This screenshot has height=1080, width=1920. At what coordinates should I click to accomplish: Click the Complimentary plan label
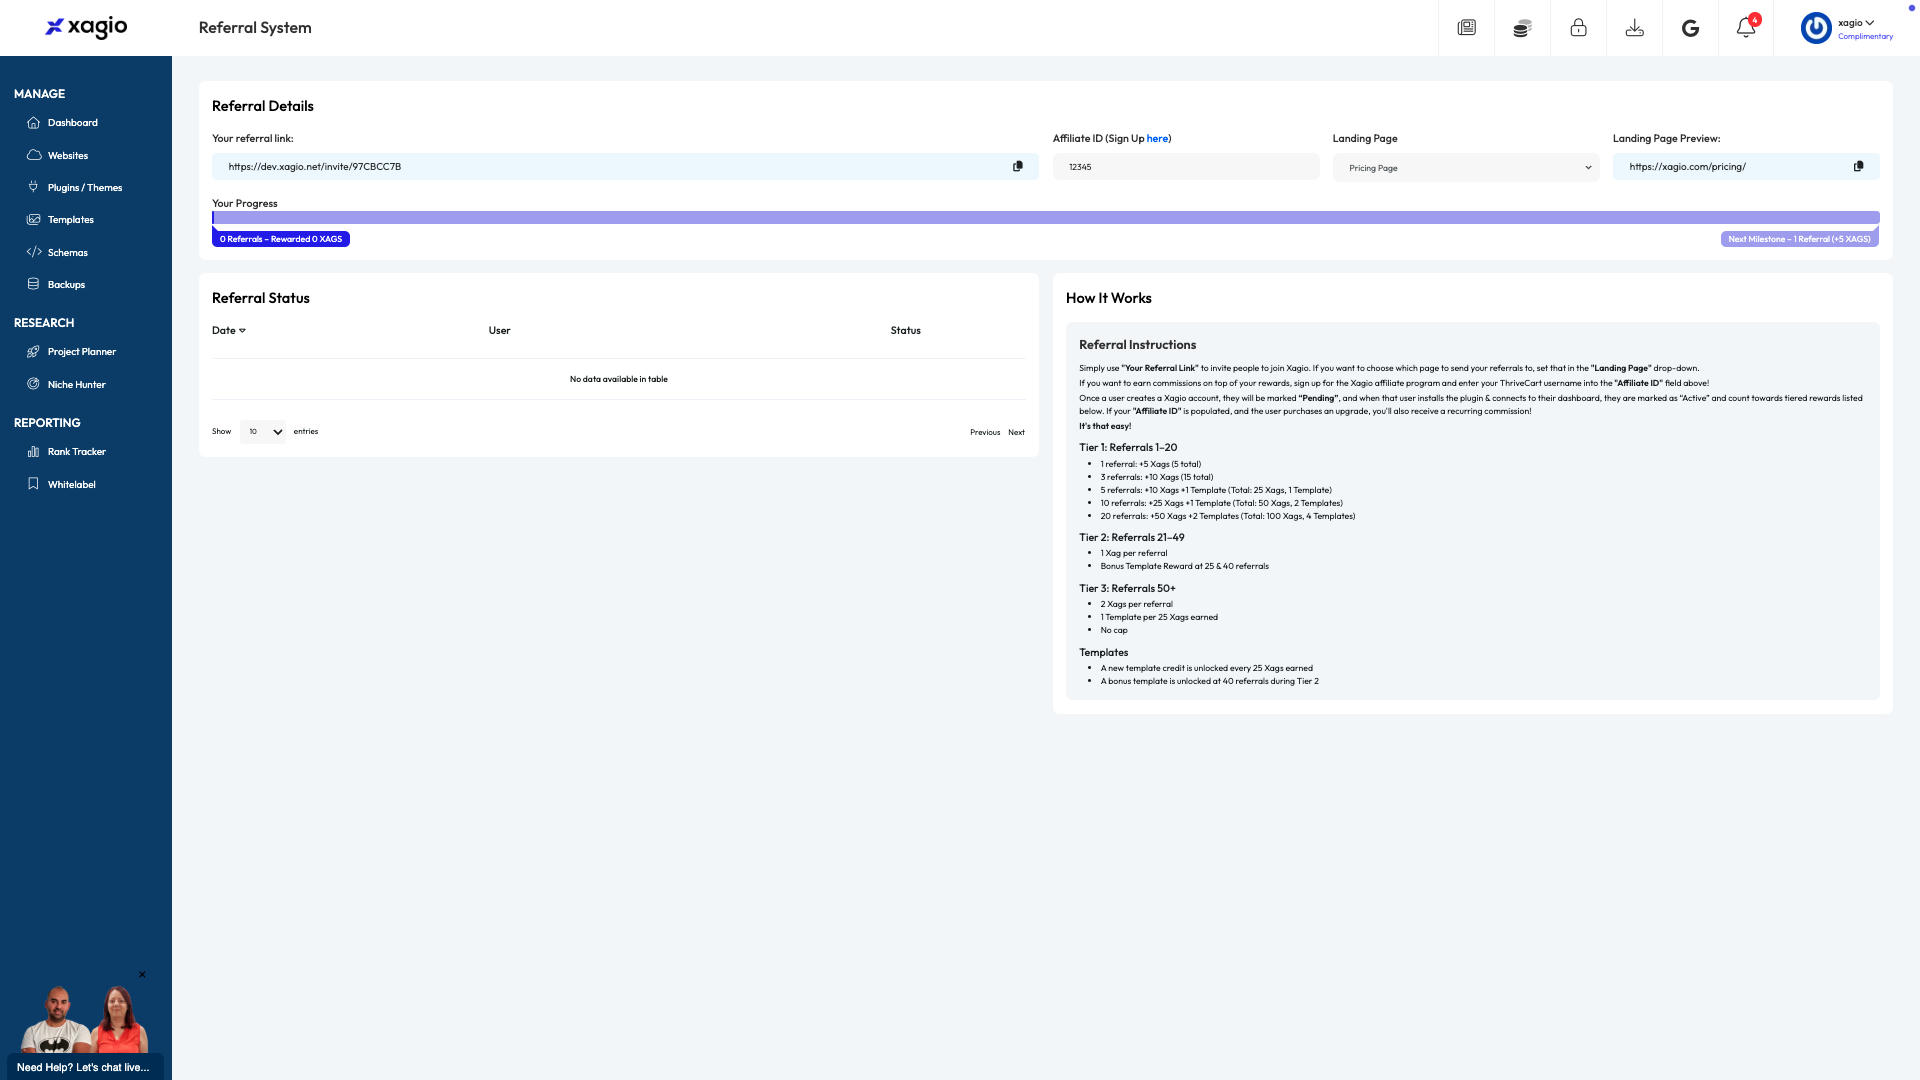pos(1865,37)
